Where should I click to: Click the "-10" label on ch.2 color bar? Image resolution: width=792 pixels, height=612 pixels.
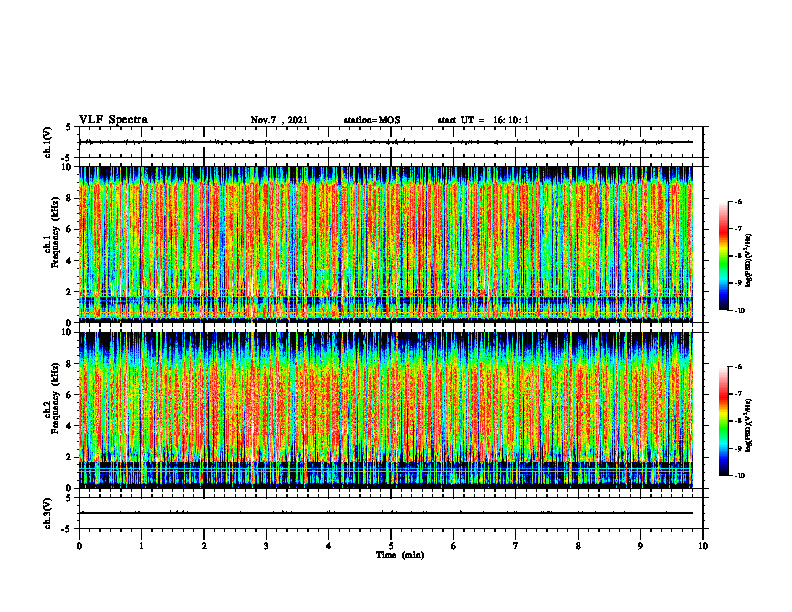(739, 476)
